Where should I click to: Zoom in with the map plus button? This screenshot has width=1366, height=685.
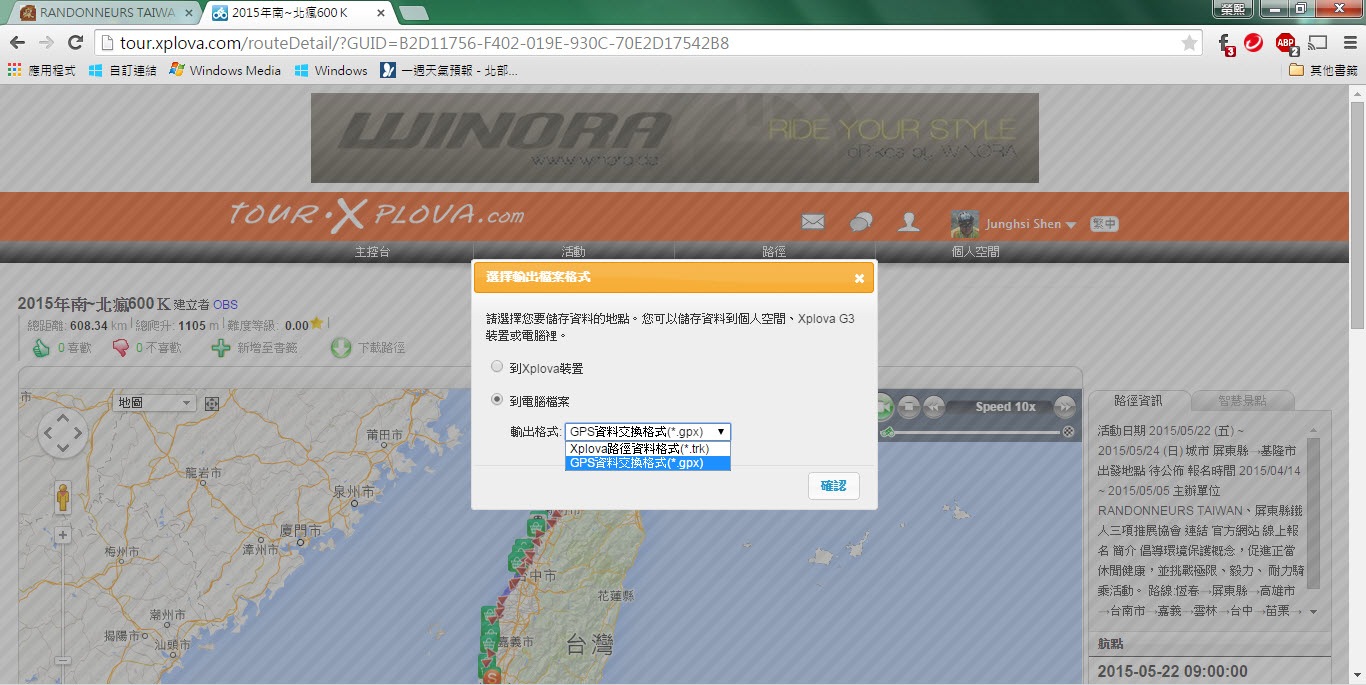point(63,535)
